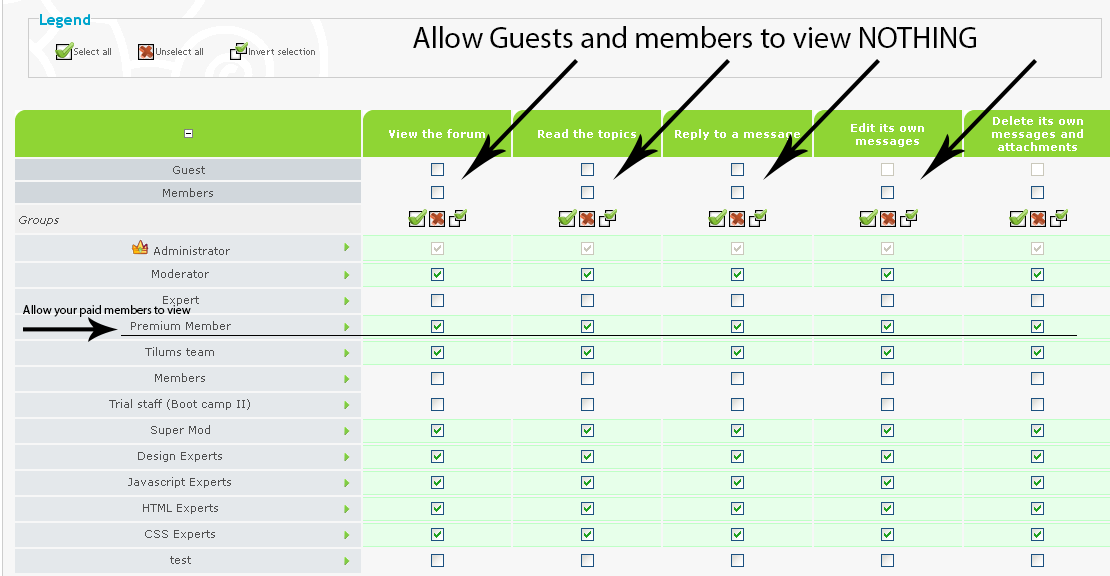The image size is (1110, 576).
Task: Click the Administrator crown icon
Action: [140, 248]
